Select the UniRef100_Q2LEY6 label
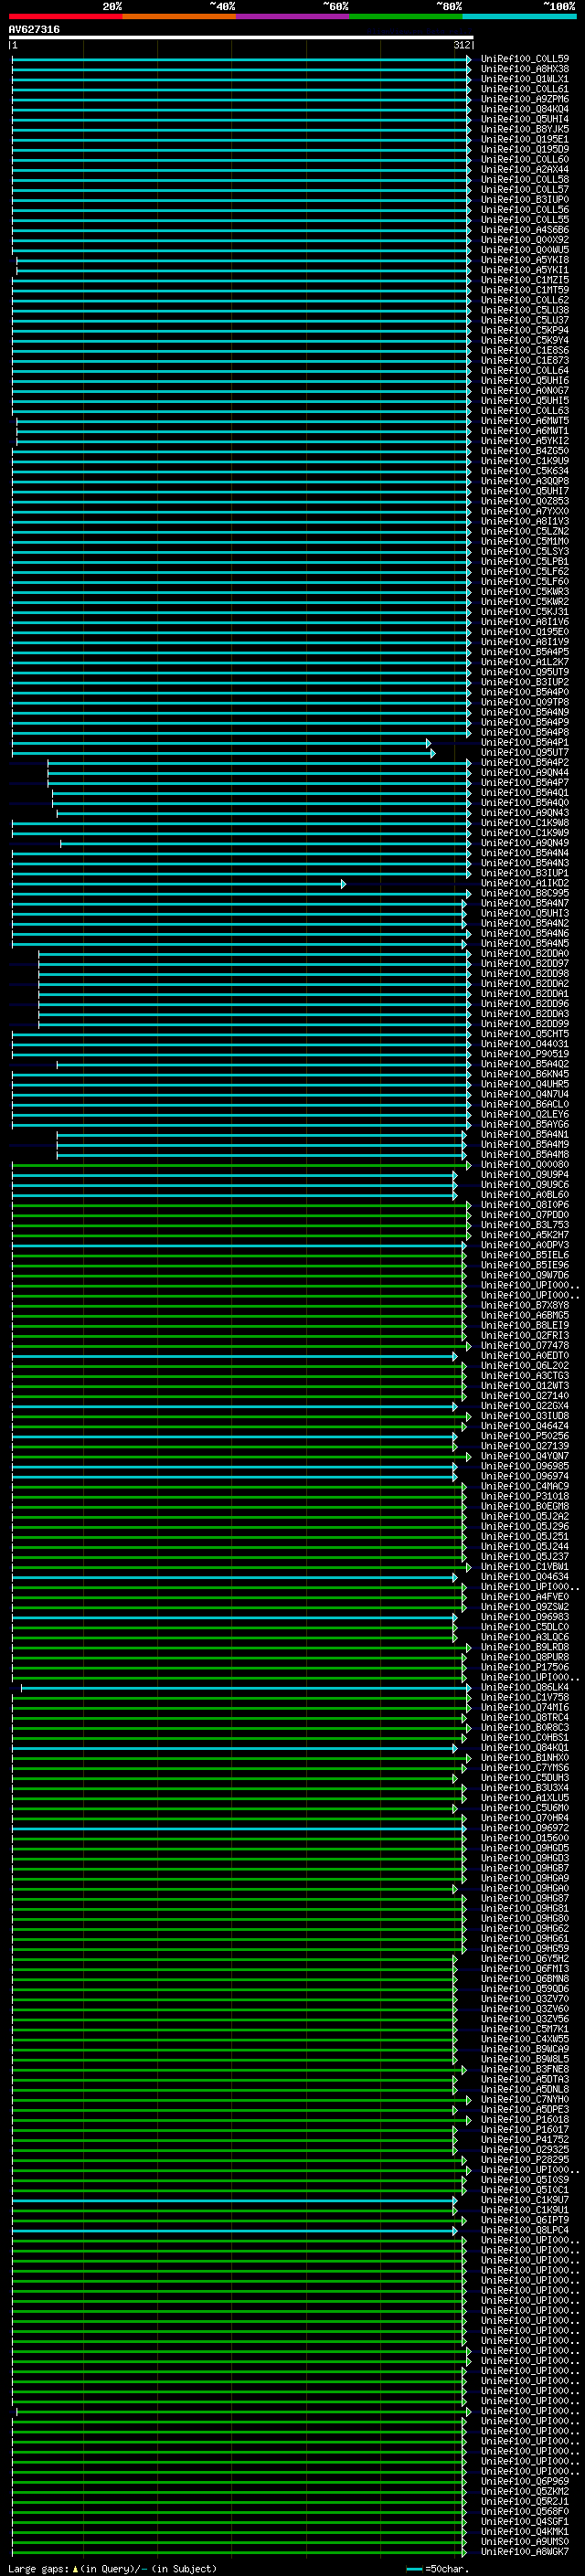This screenshot has height=2576, width=585. point(525,1114)
